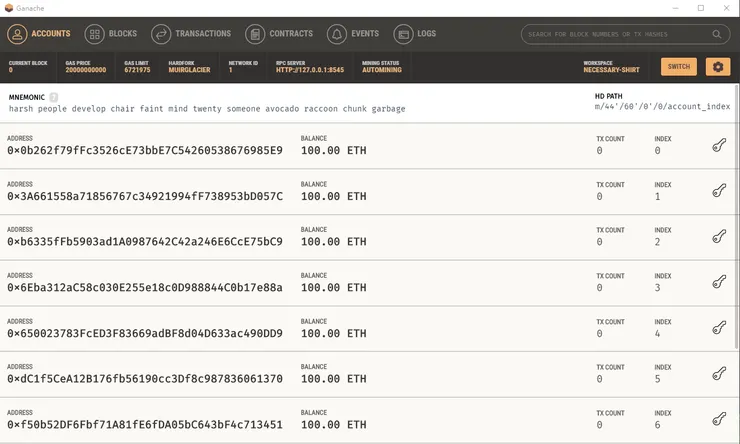Click the AUTOMINING mining status
740x444 pixels.
tap(382, 70)
